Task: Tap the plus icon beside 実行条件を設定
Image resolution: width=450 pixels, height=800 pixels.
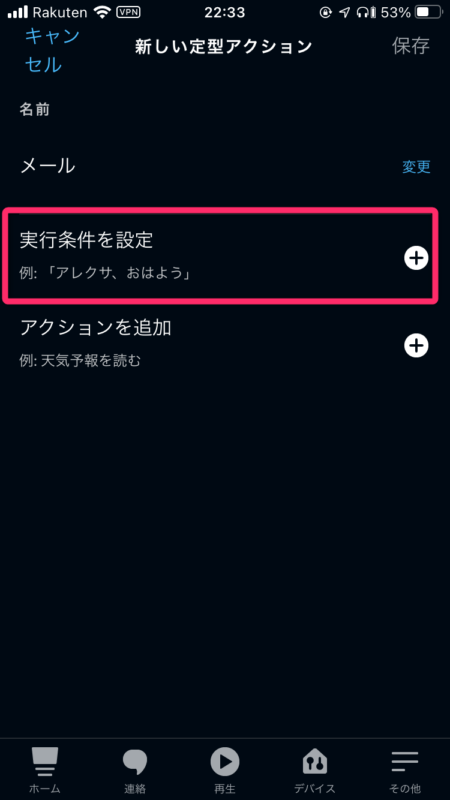Action: click(x=416, y=259)
